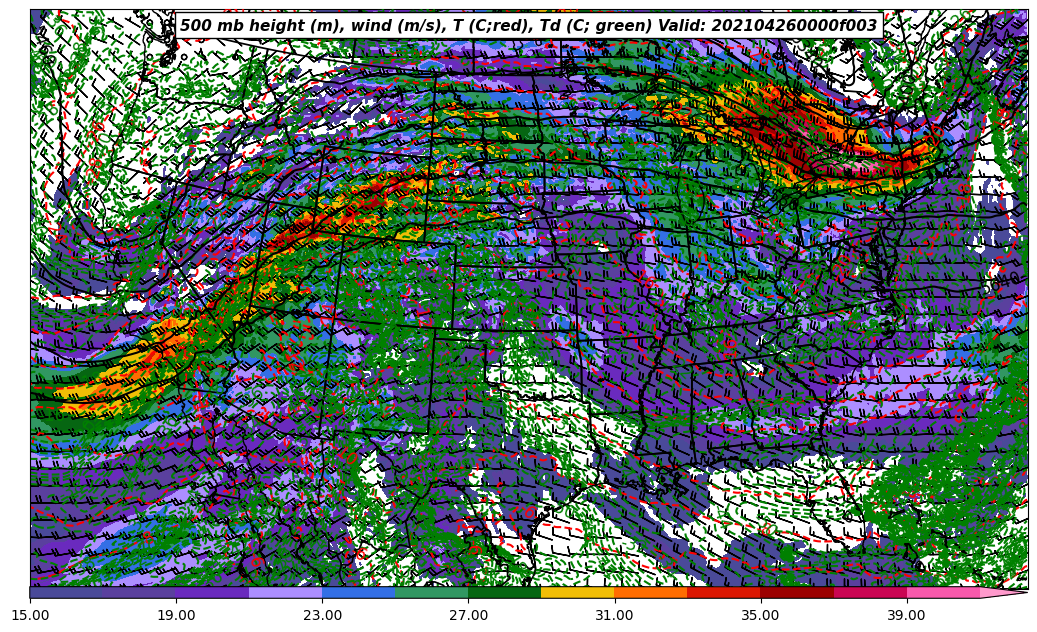Click the 15.00 colorbar tick label
This screenshot has width=1037, height=632.
30,615
